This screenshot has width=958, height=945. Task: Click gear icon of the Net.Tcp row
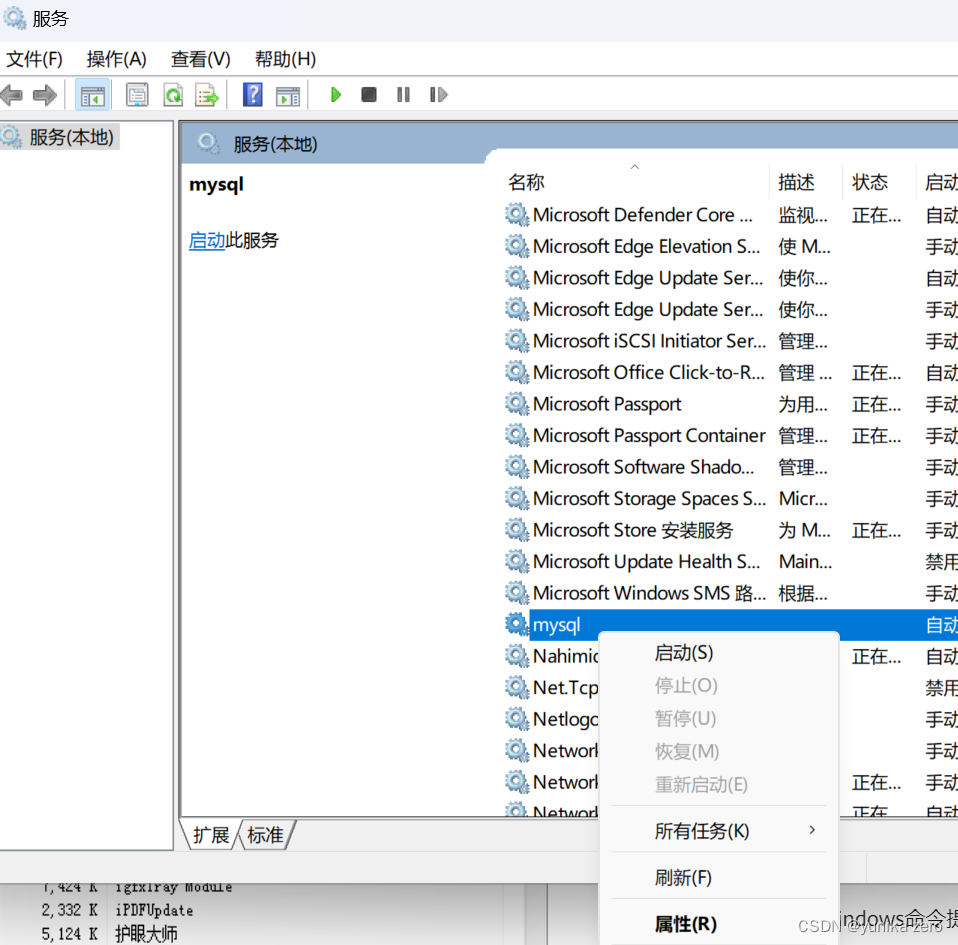pos(517,687)
